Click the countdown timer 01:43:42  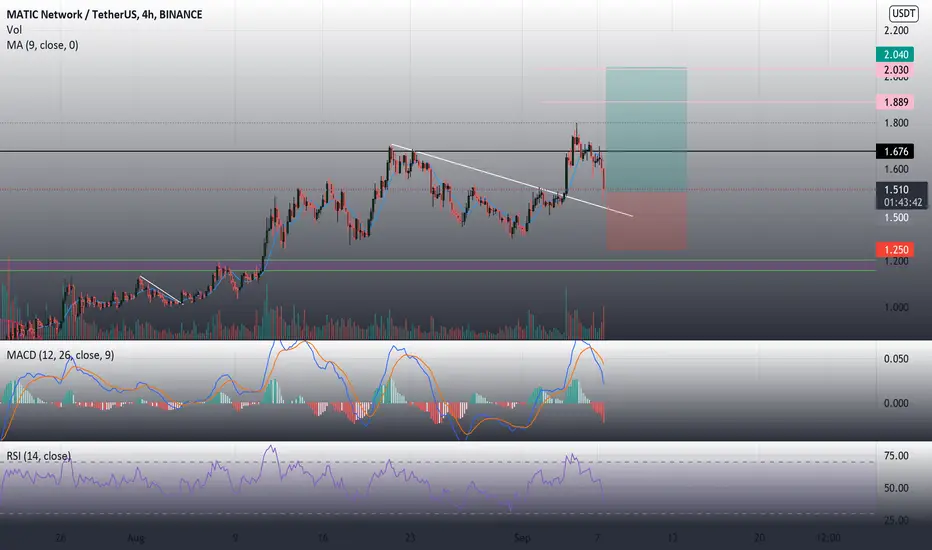click(902, 203)
